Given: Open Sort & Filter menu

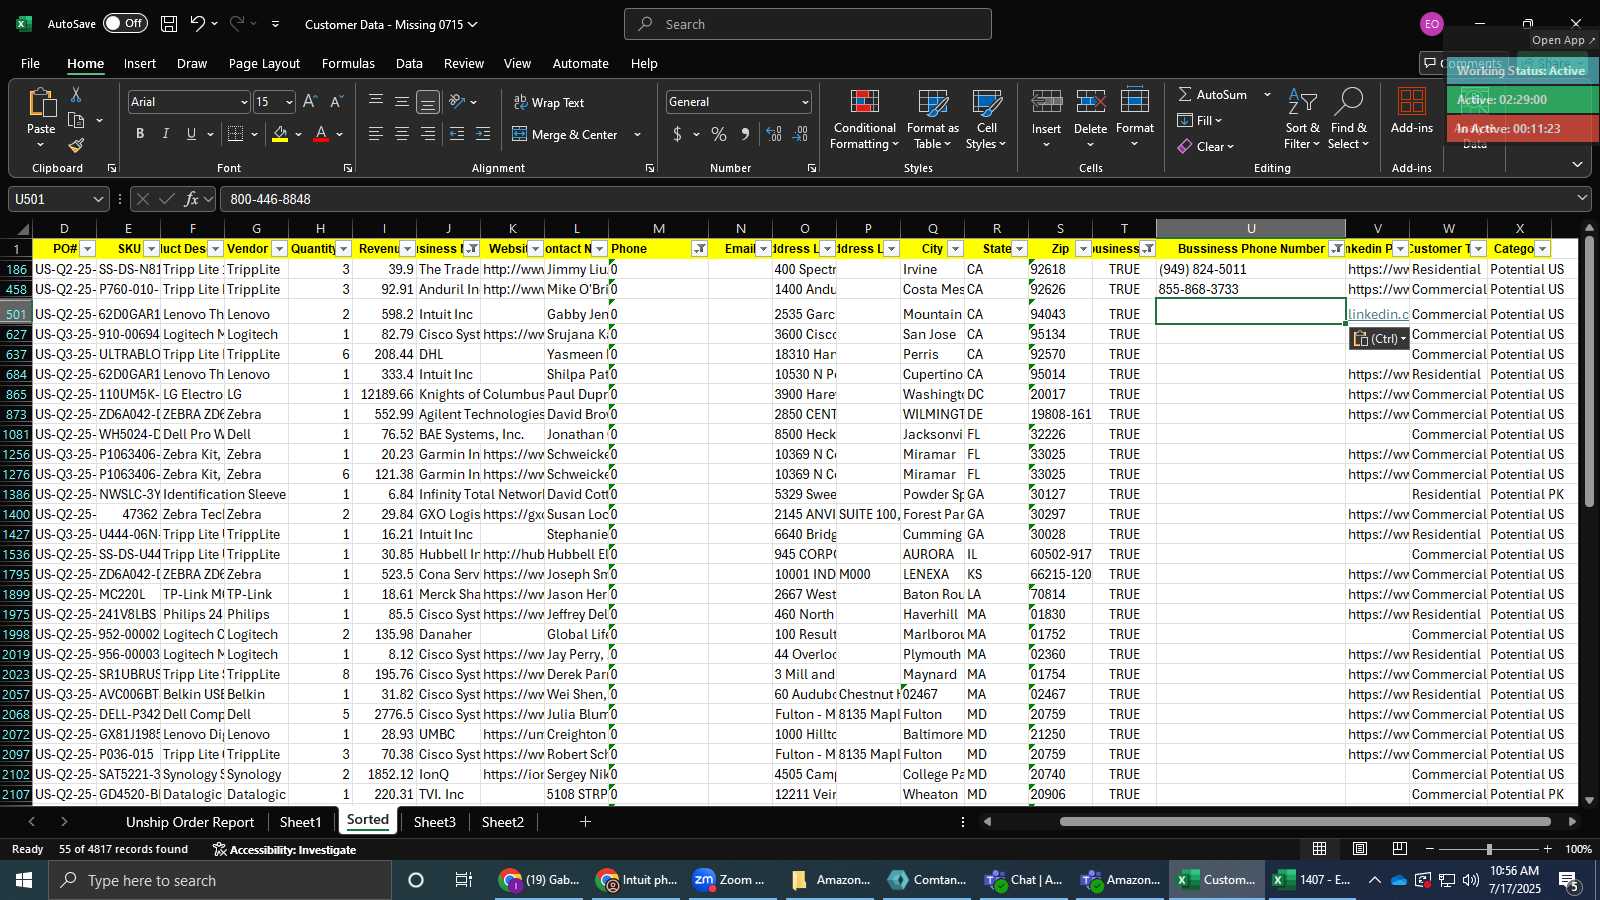Looking at the screenshot, I should pos(1302,120).
